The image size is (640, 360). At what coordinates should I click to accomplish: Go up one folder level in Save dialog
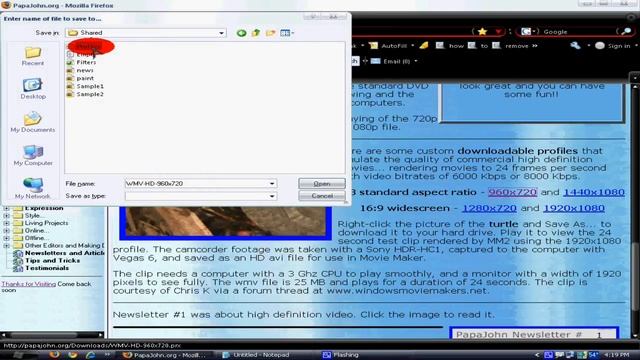point(256,33)
